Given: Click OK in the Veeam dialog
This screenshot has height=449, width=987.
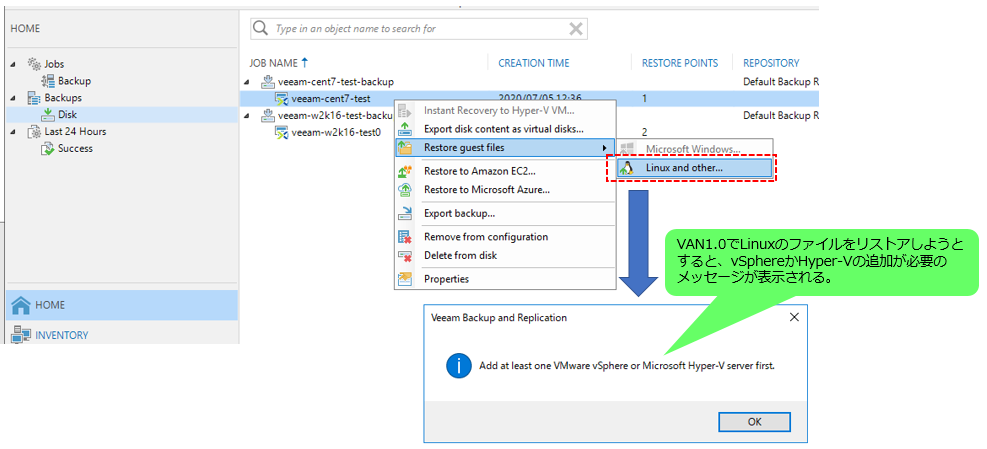Looking at the screenshot, I should pyautogui.click(x=755, y=421).
